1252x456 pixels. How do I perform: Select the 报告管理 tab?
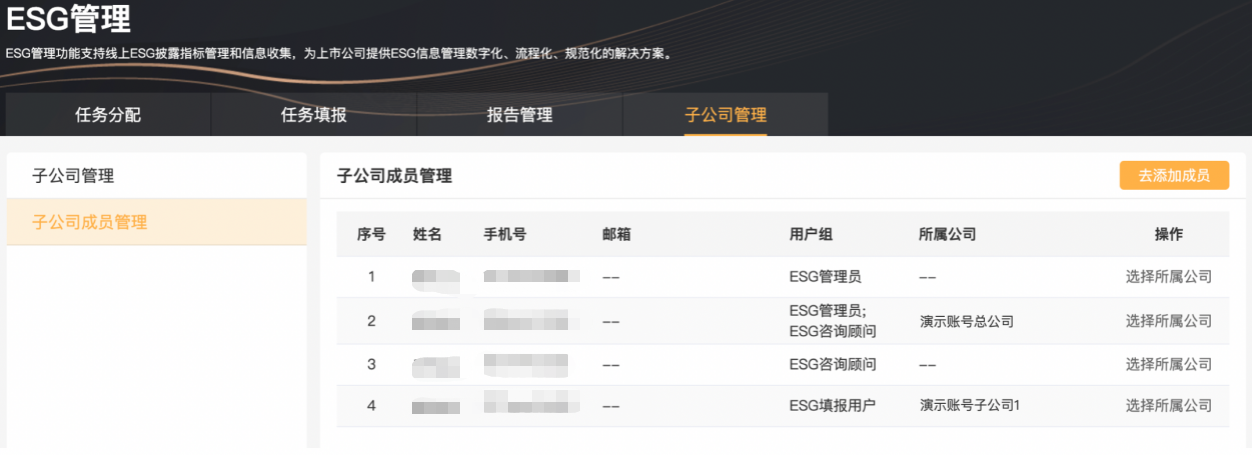519,115
